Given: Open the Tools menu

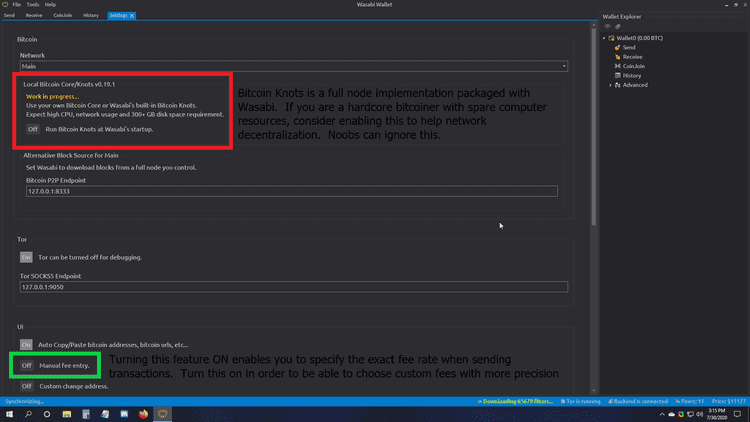Looking at the screenshot, I should point(33,4).
